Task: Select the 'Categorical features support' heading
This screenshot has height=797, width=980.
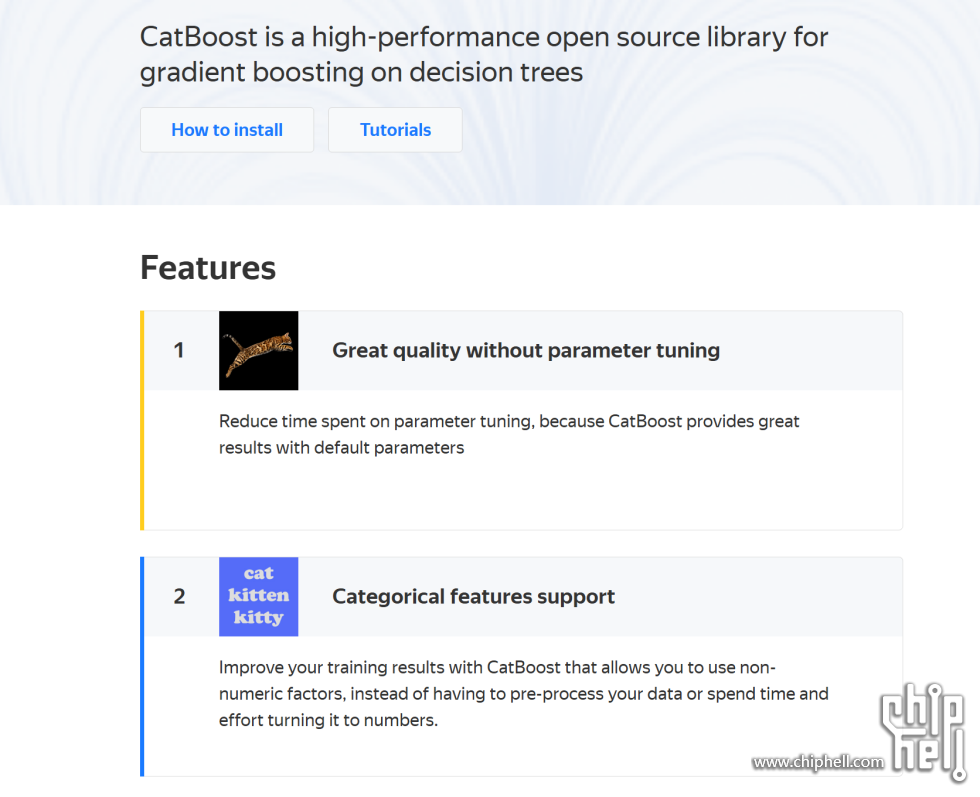Action: pos(473,596)
